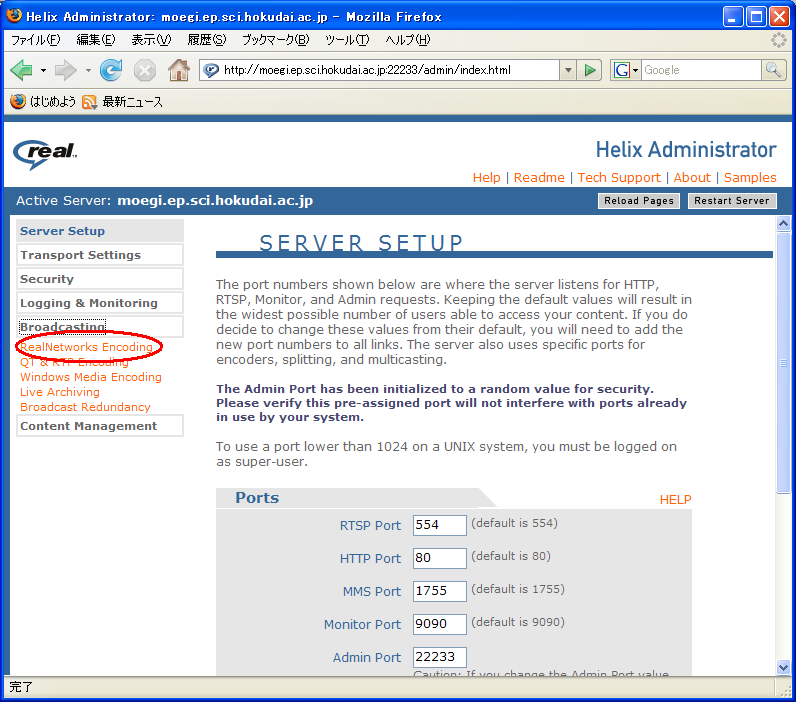Open the Samples link
Screen dimensions: 796x702
[750, 178]
